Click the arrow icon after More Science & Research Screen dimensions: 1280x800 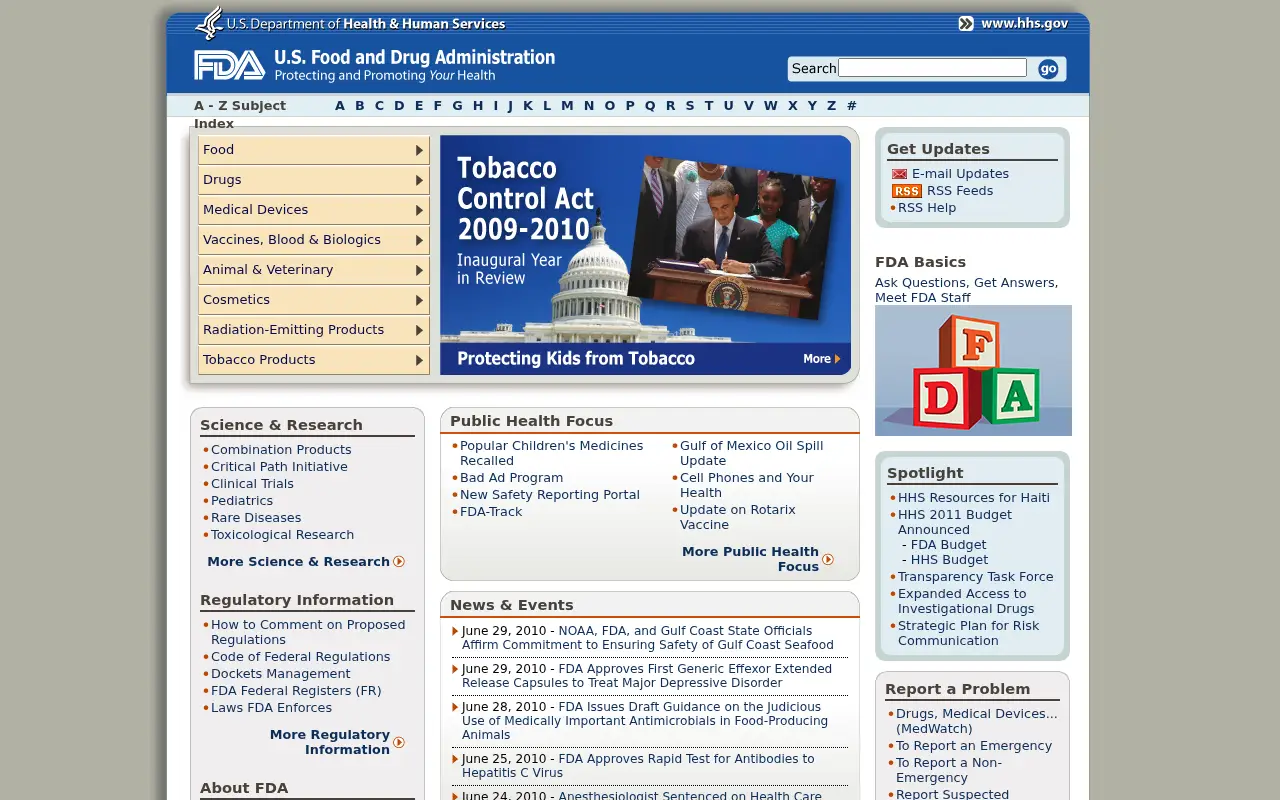click(x=399, y=562)
